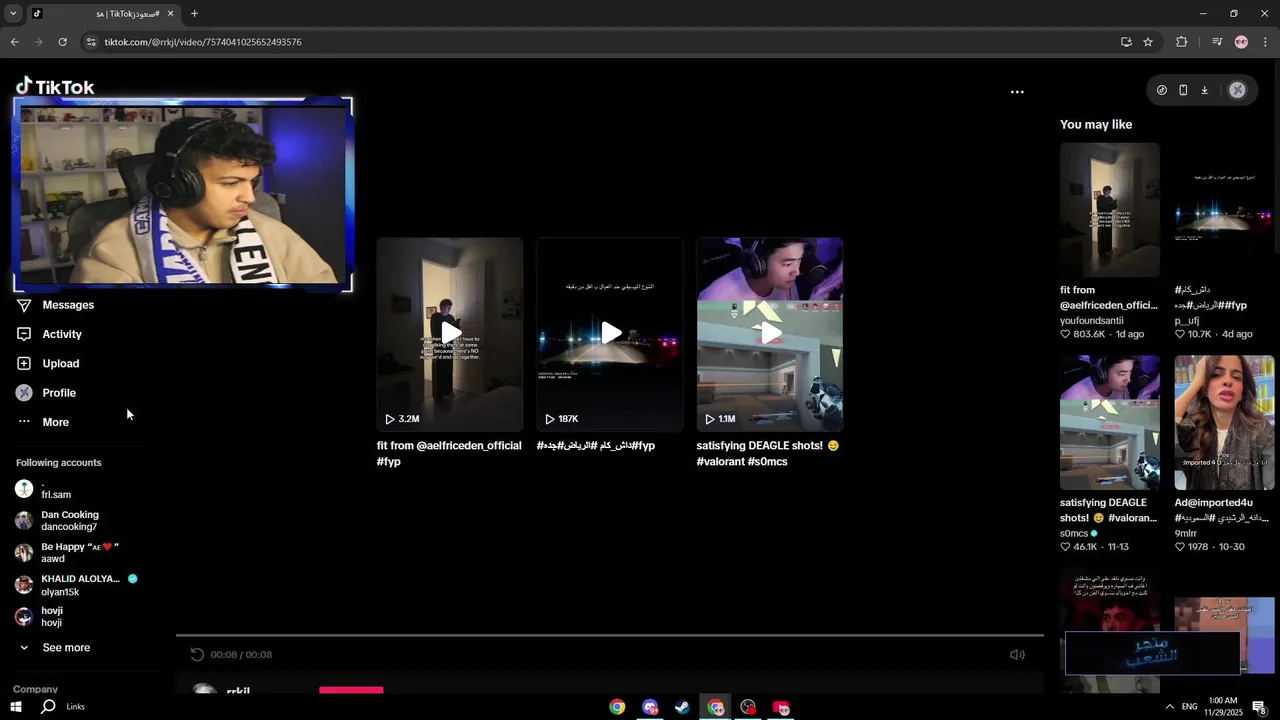Viewport: 1280px width, 720px height.
Task: Like the 803.6K likes recommended video
Action: [1066, 335]
